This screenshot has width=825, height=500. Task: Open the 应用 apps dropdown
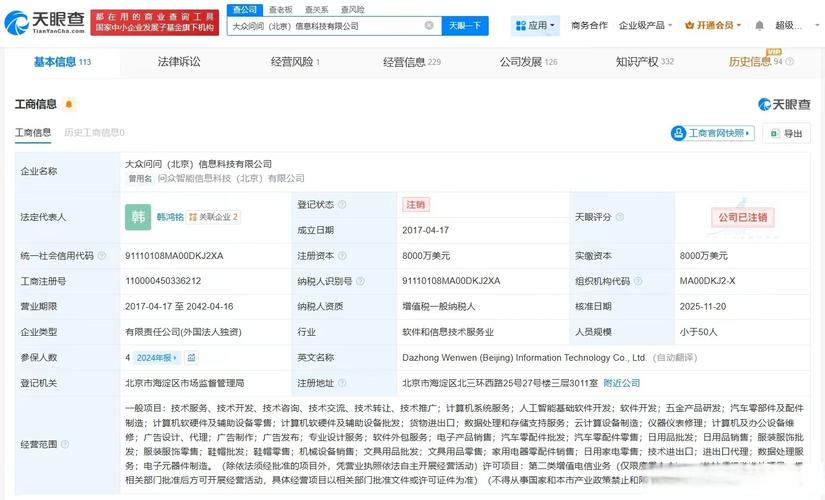pos(535,25)
